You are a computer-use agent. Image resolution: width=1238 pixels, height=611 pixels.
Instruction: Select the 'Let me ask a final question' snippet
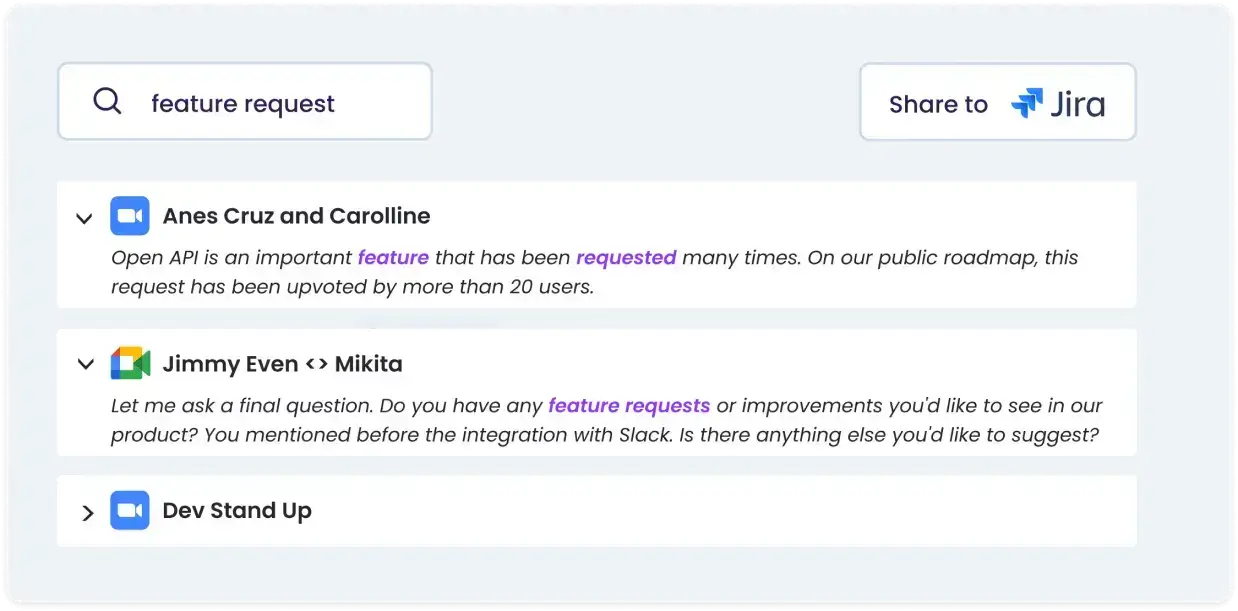[606, 421]
